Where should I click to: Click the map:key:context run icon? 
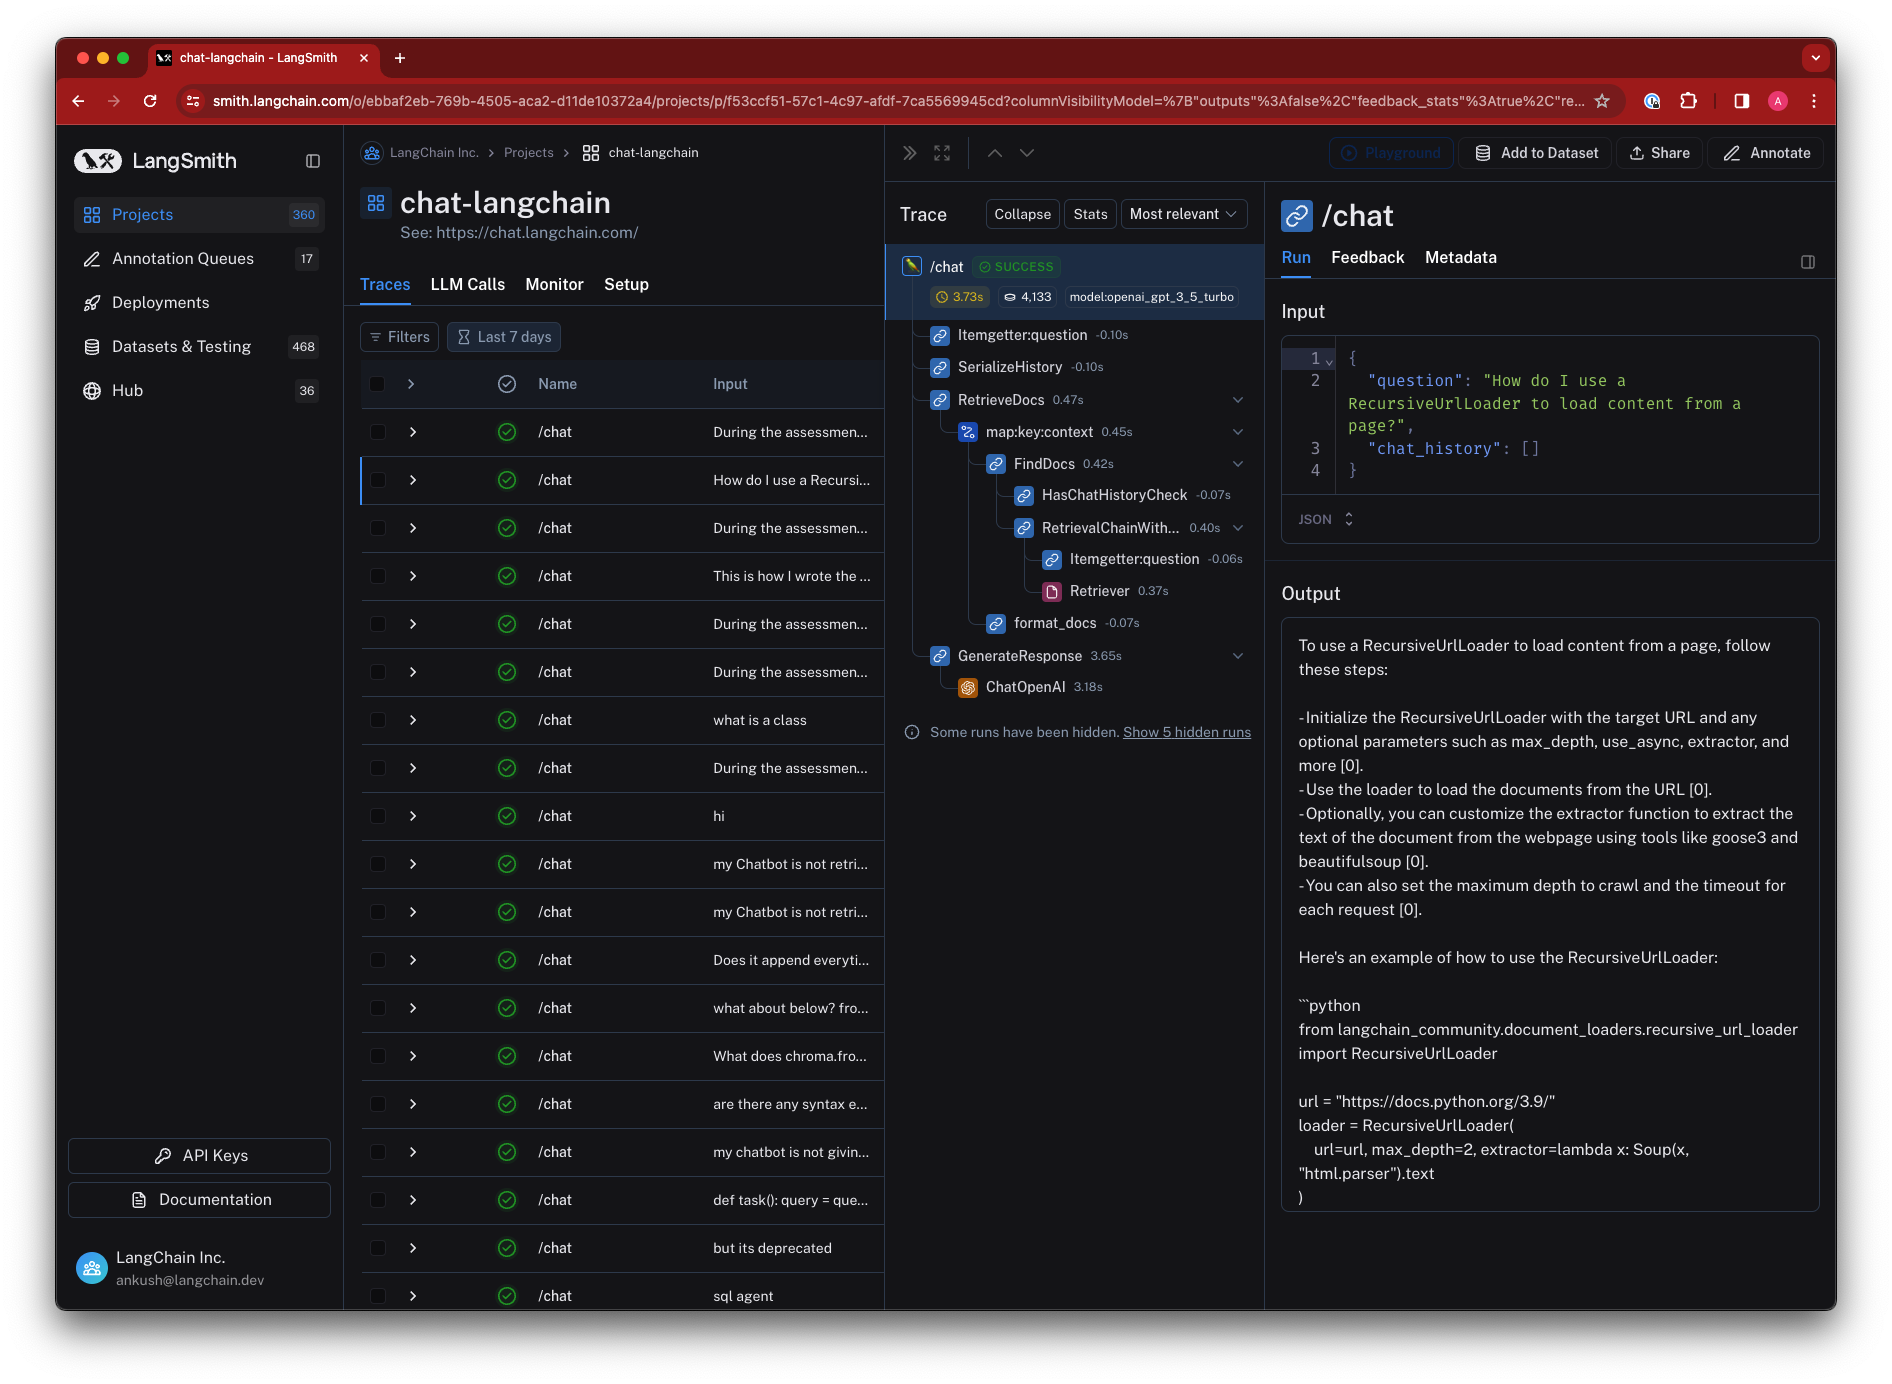[968, 432]
